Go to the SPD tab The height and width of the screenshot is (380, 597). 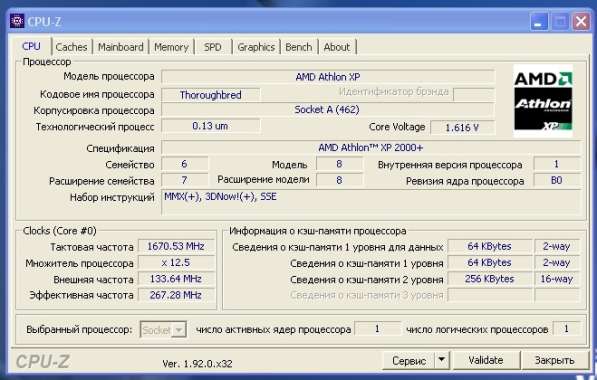(212, 47)
